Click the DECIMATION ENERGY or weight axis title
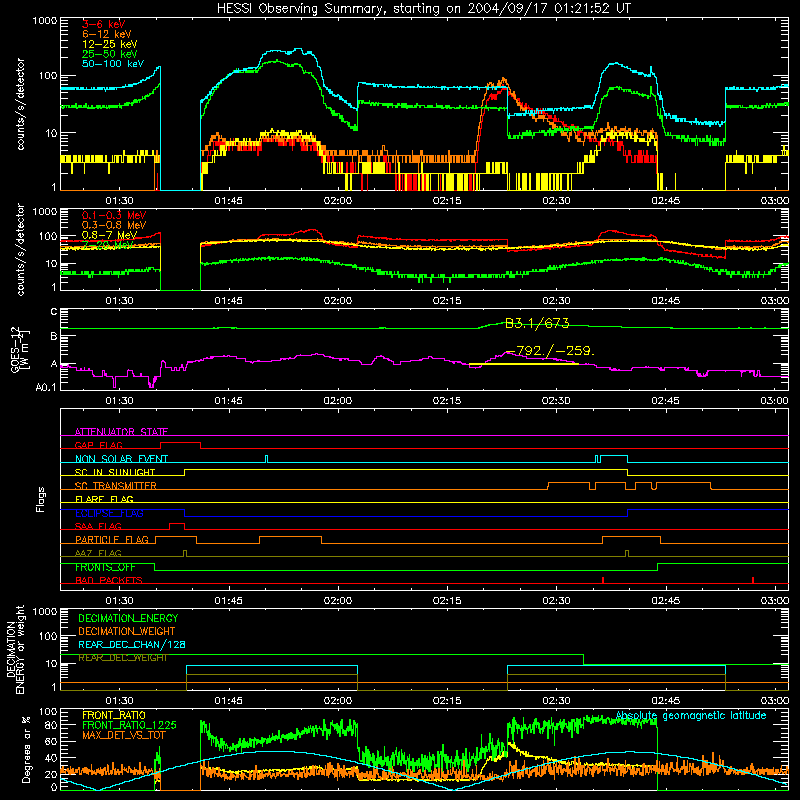The height and width of the screenshot is (800, 800). pyautogui.click(x=15, y=649)
